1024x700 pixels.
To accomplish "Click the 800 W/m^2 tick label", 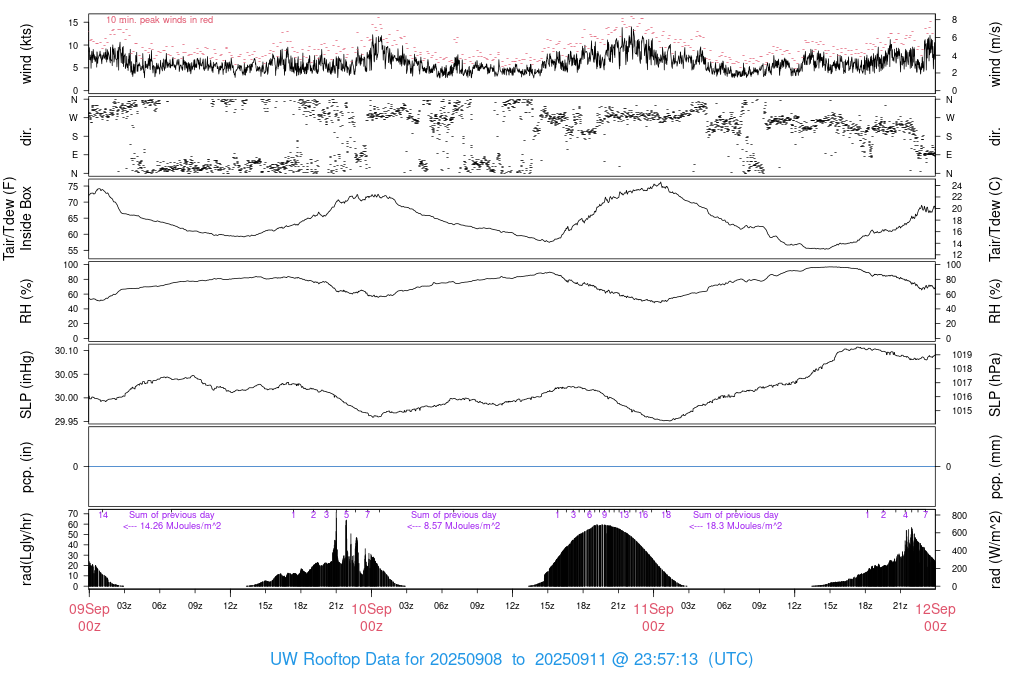I will click(959, 516).
